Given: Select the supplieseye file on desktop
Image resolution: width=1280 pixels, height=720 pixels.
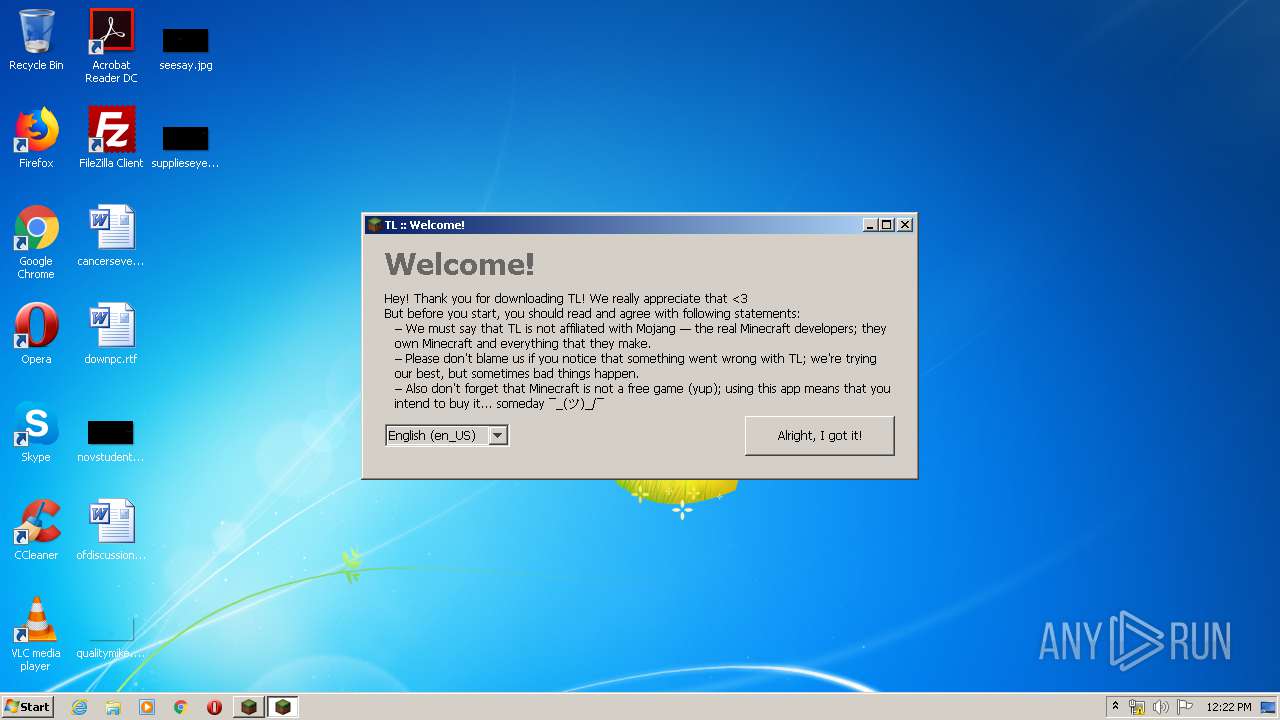Looking at the screenshot, I should coord(185,146).
